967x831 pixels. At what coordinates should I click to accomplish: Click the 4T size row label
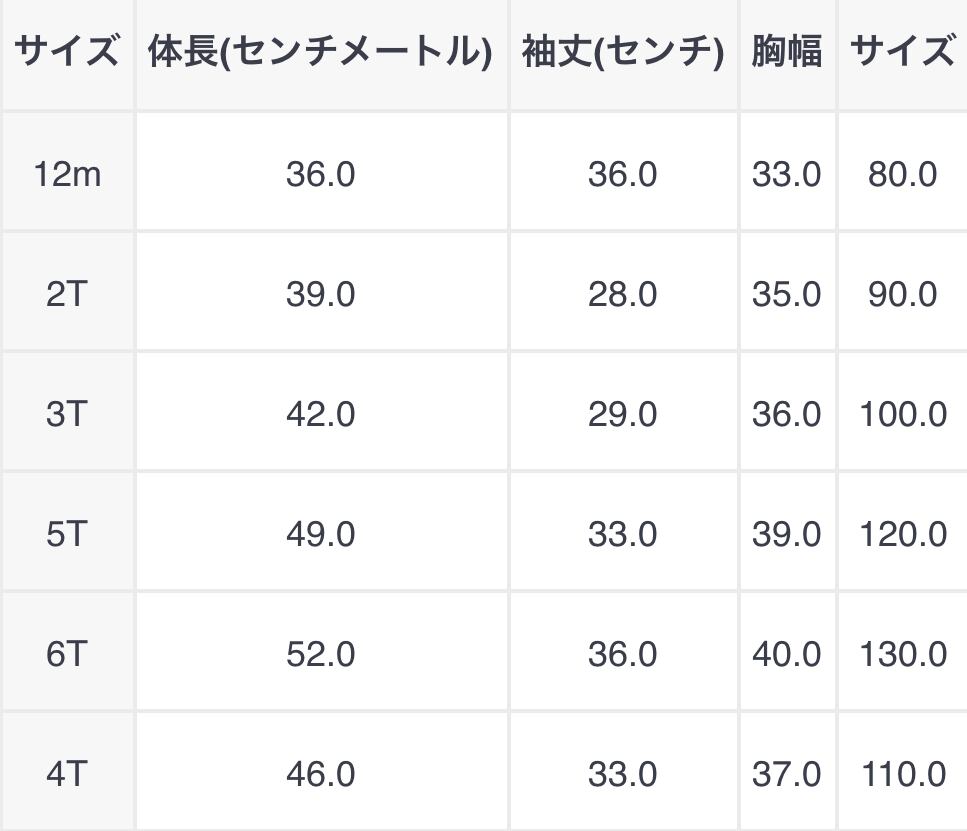pos(67,774)
